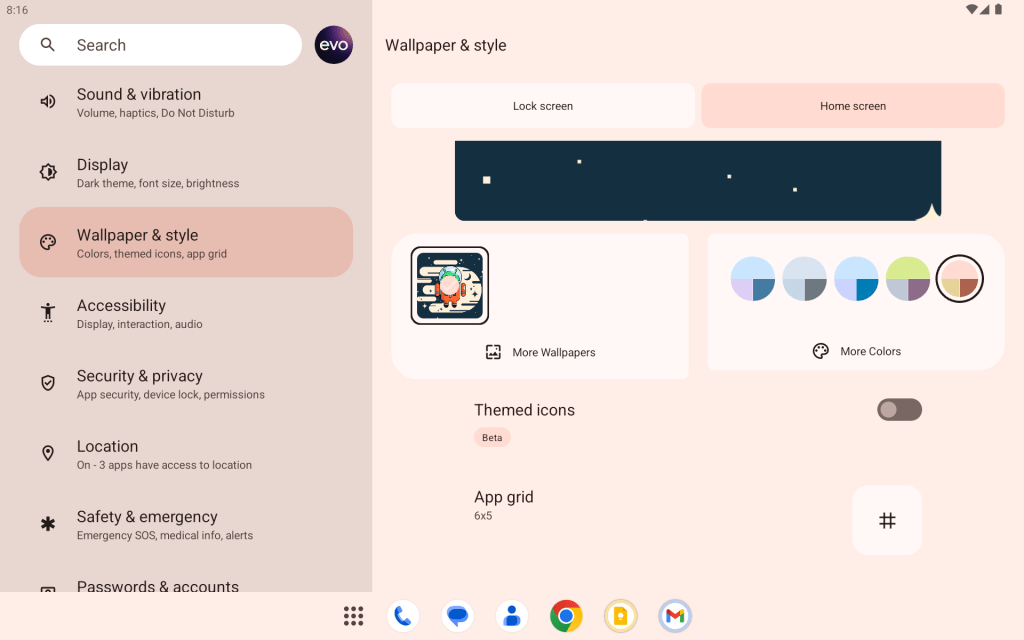
Task: Open the Google Keep notes icon
Action: 621,616
